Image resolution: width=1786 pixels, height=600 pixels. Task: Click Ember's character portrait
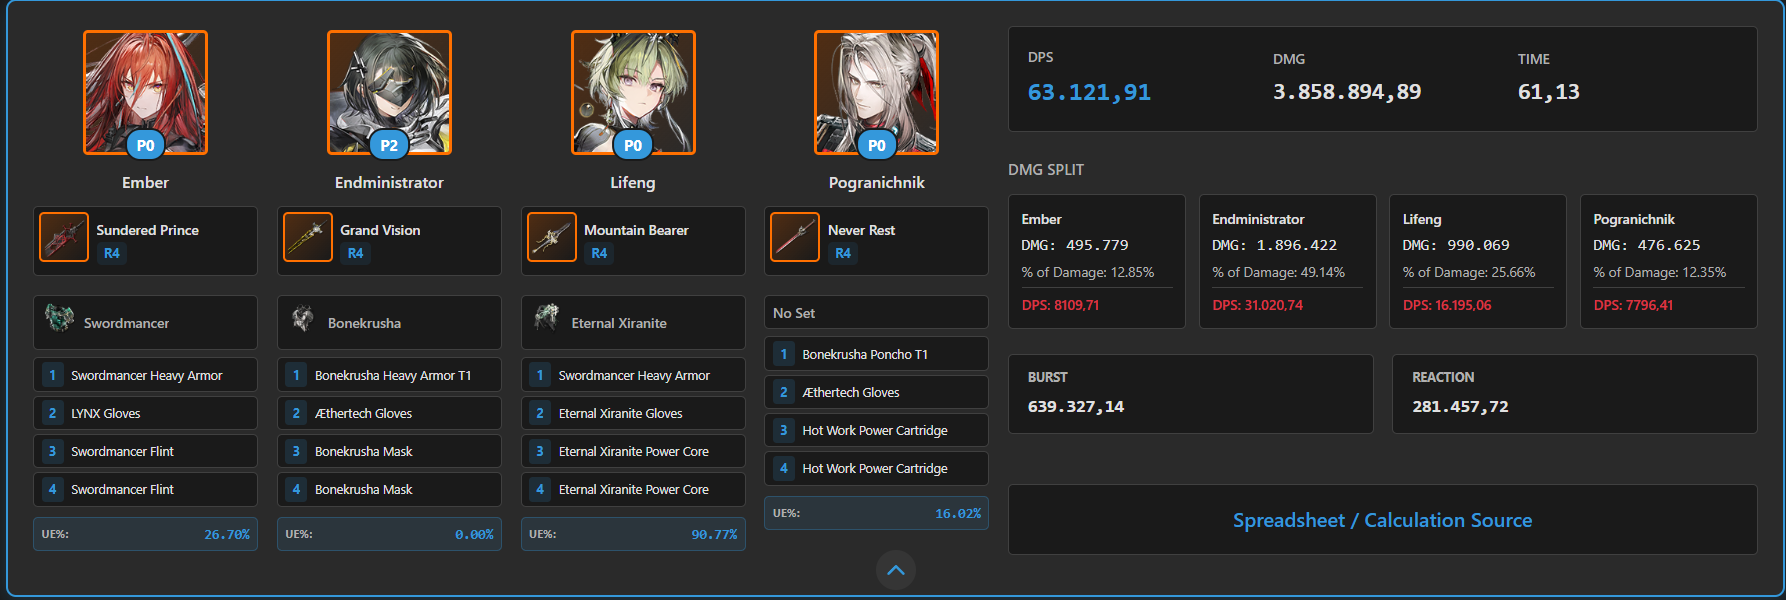(x=145, y=92)
